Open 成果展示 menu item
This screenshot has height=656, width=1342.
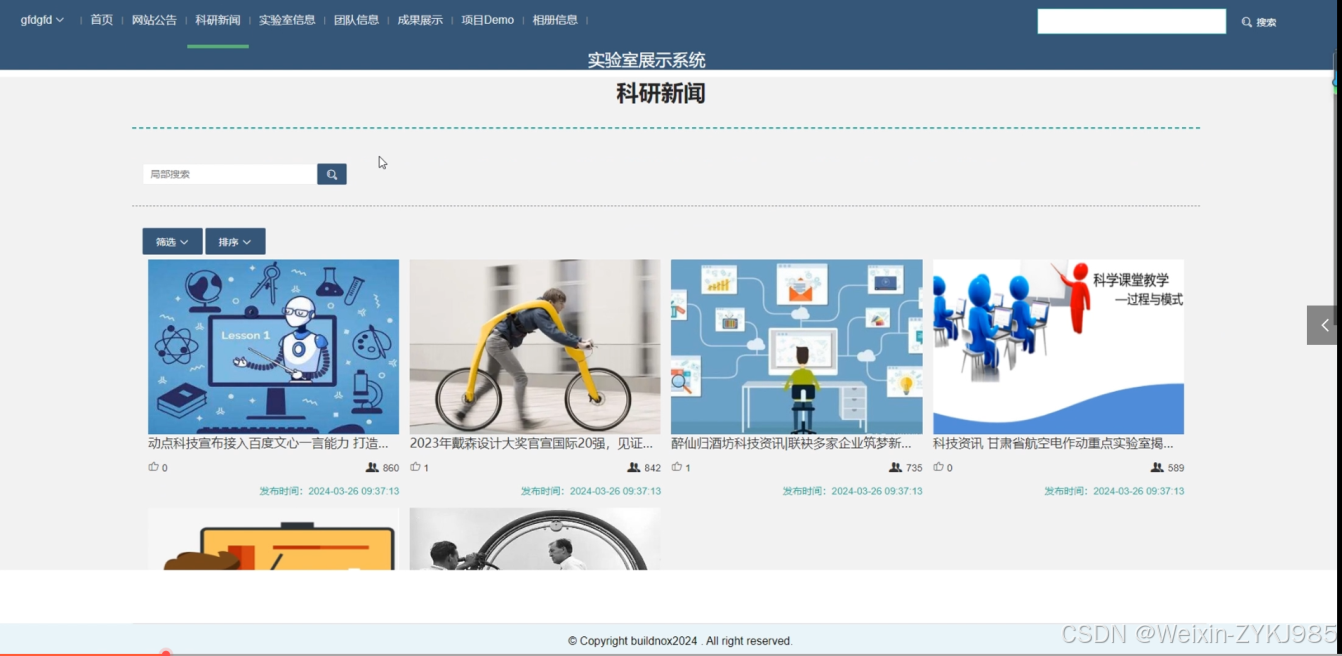coord(420,20)
